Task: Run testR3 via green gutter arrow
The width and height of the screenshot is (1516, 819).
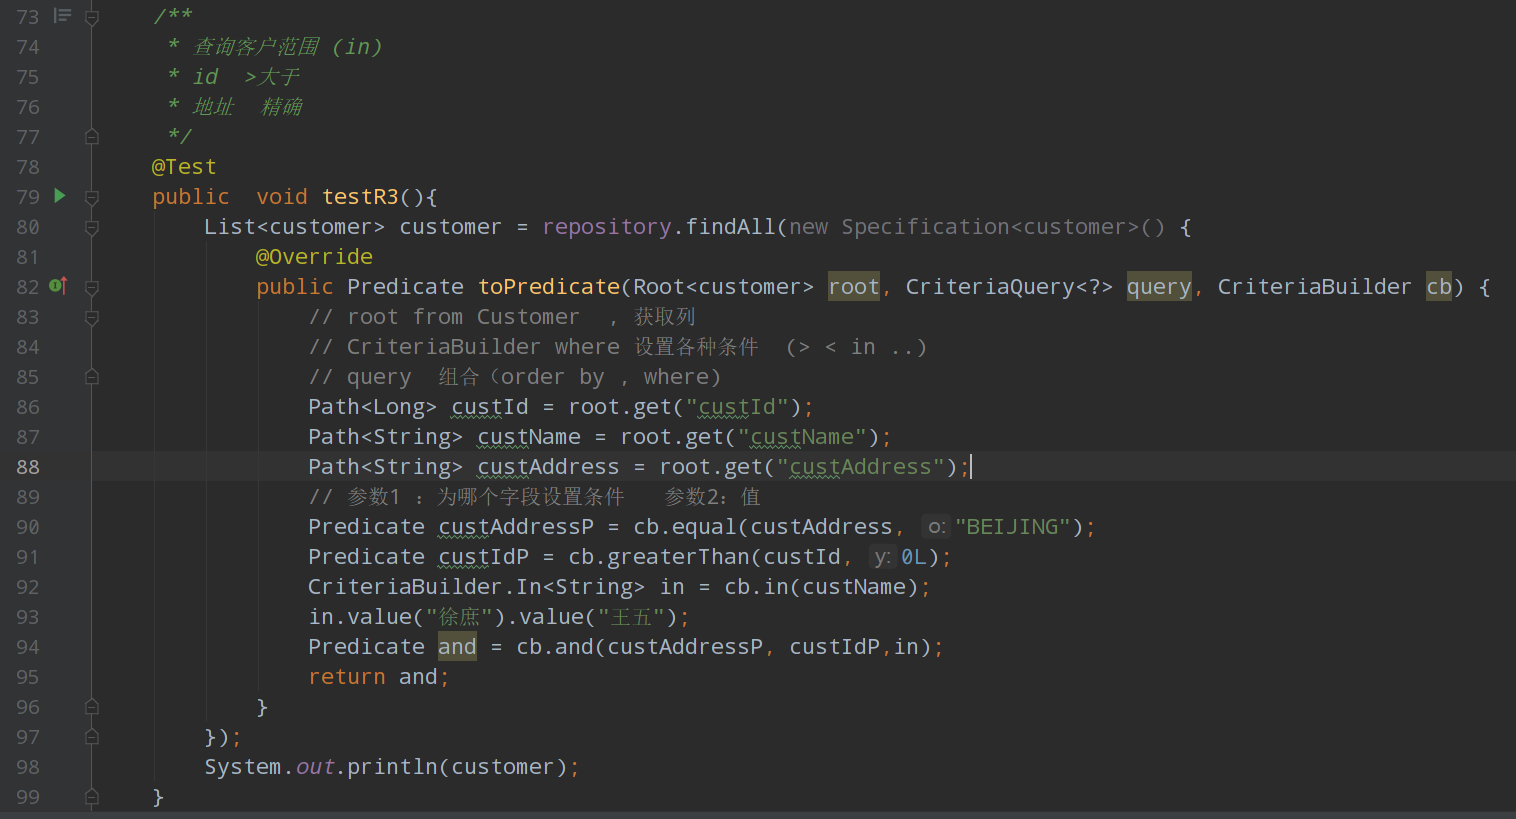Action: [x=60, y=196]
